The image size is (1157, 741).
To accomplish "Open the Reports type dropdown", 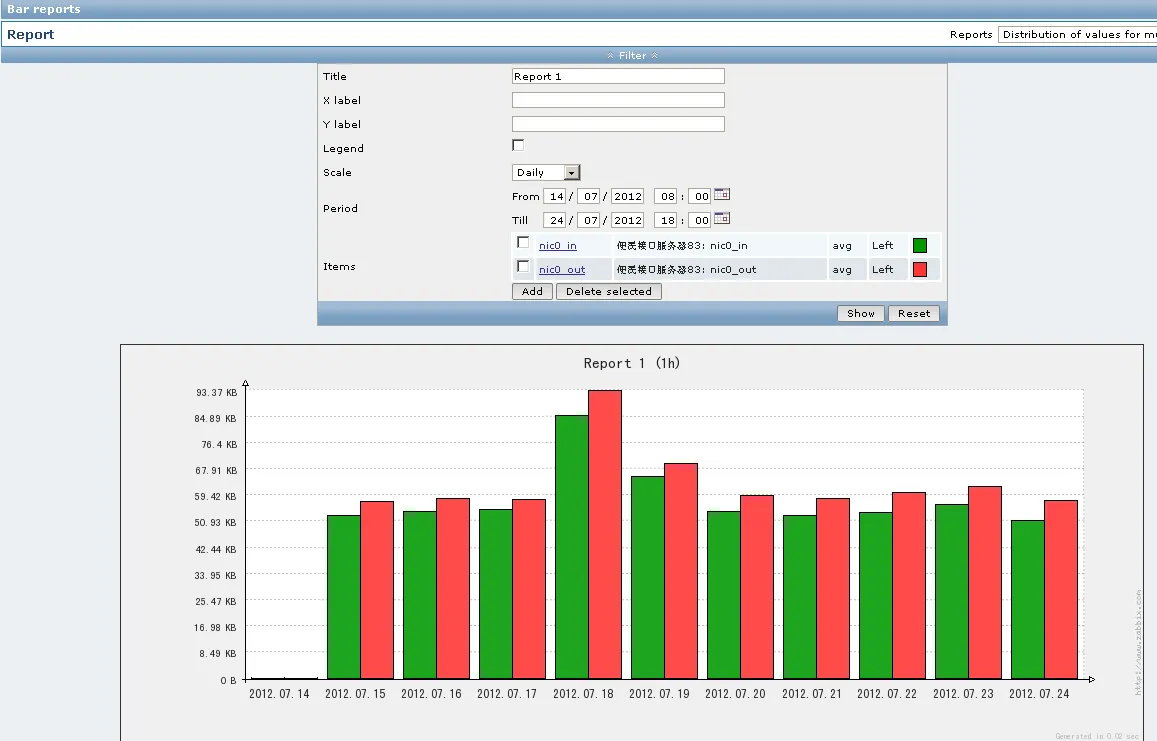I will click(x=1077, y=35).
